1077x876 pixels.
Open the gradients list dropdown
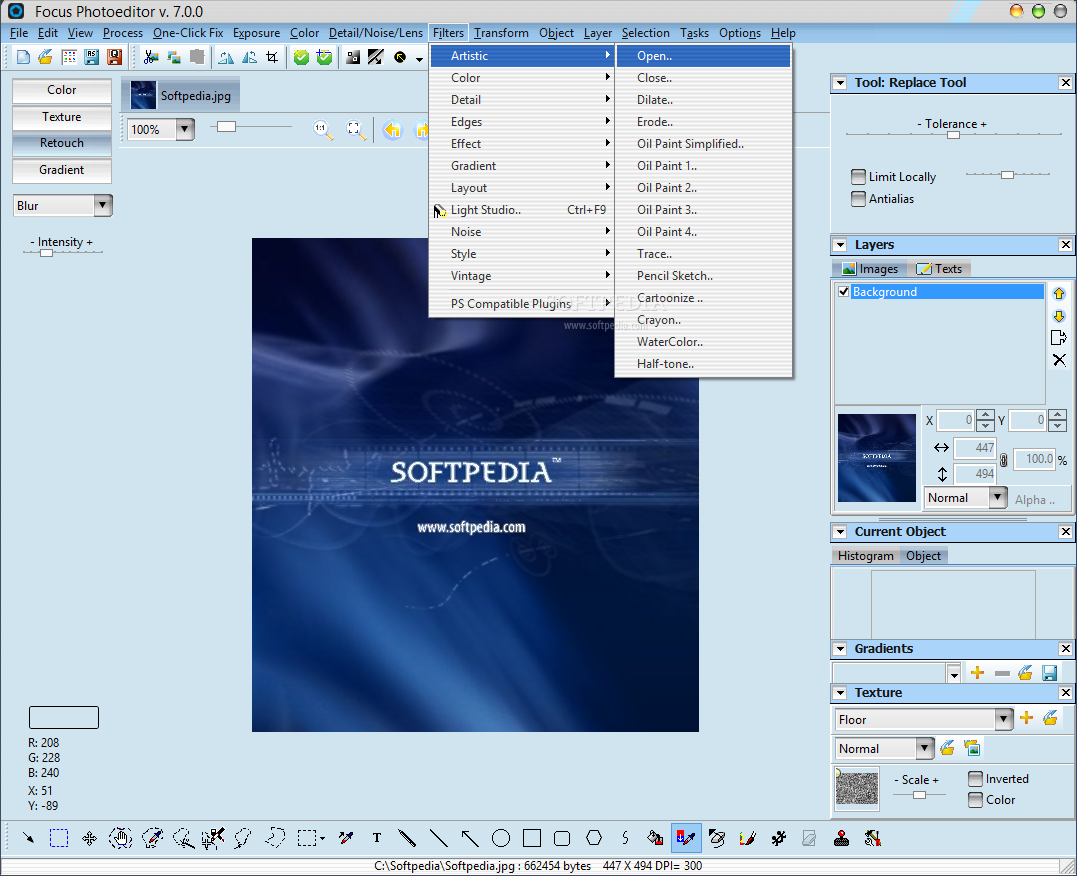click(x=953, y=673)
